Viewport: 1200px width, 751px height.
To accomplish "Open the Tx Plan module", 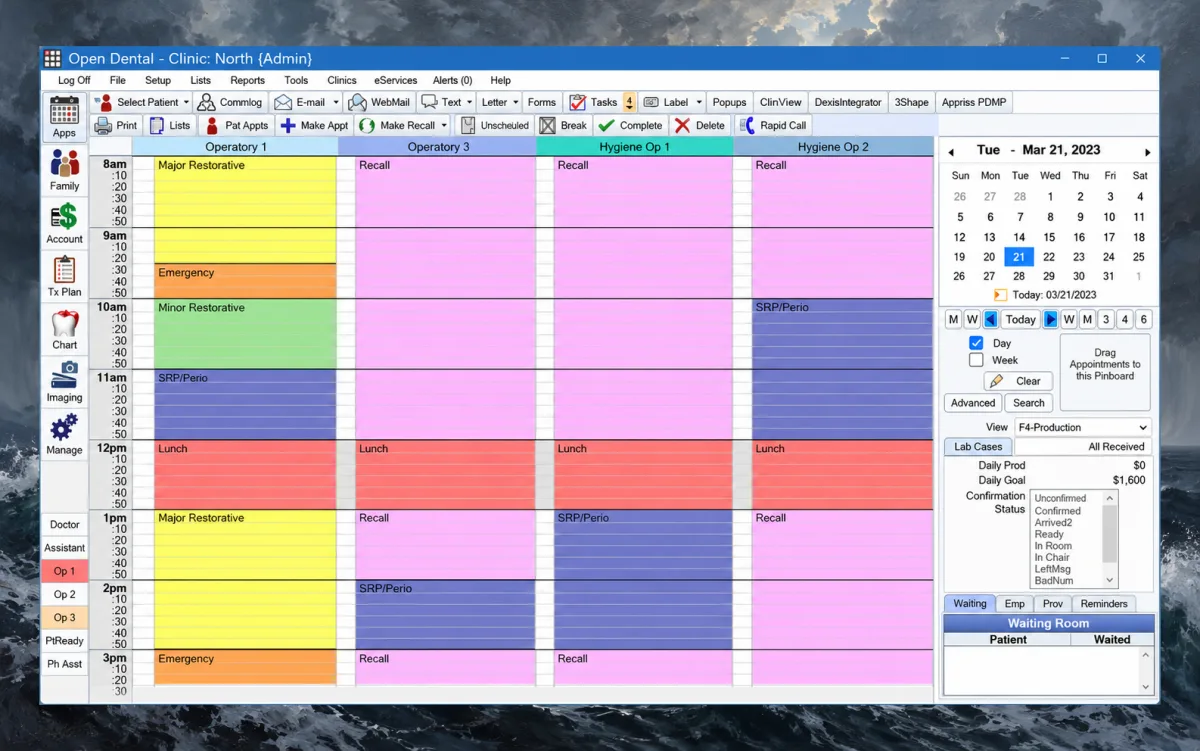I will 64,276.
